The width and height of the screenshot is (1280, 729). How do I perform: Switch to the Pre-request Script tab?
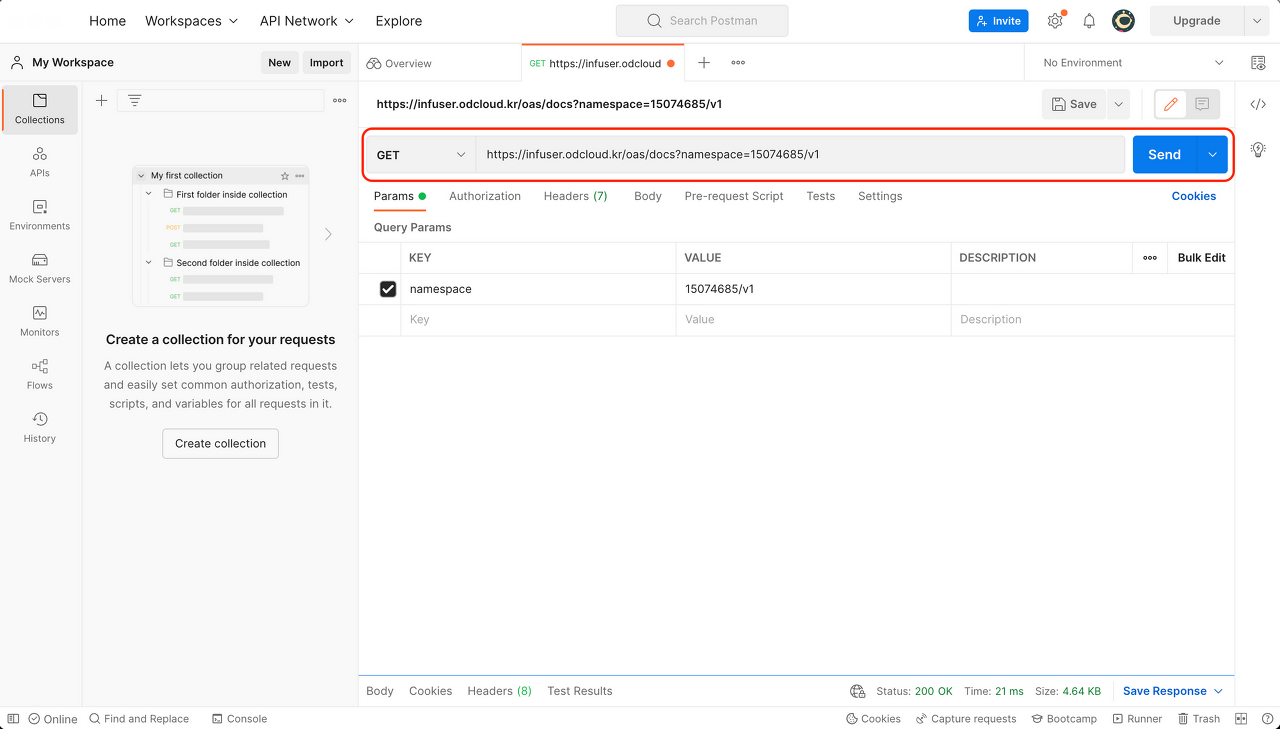pos(734,196)
